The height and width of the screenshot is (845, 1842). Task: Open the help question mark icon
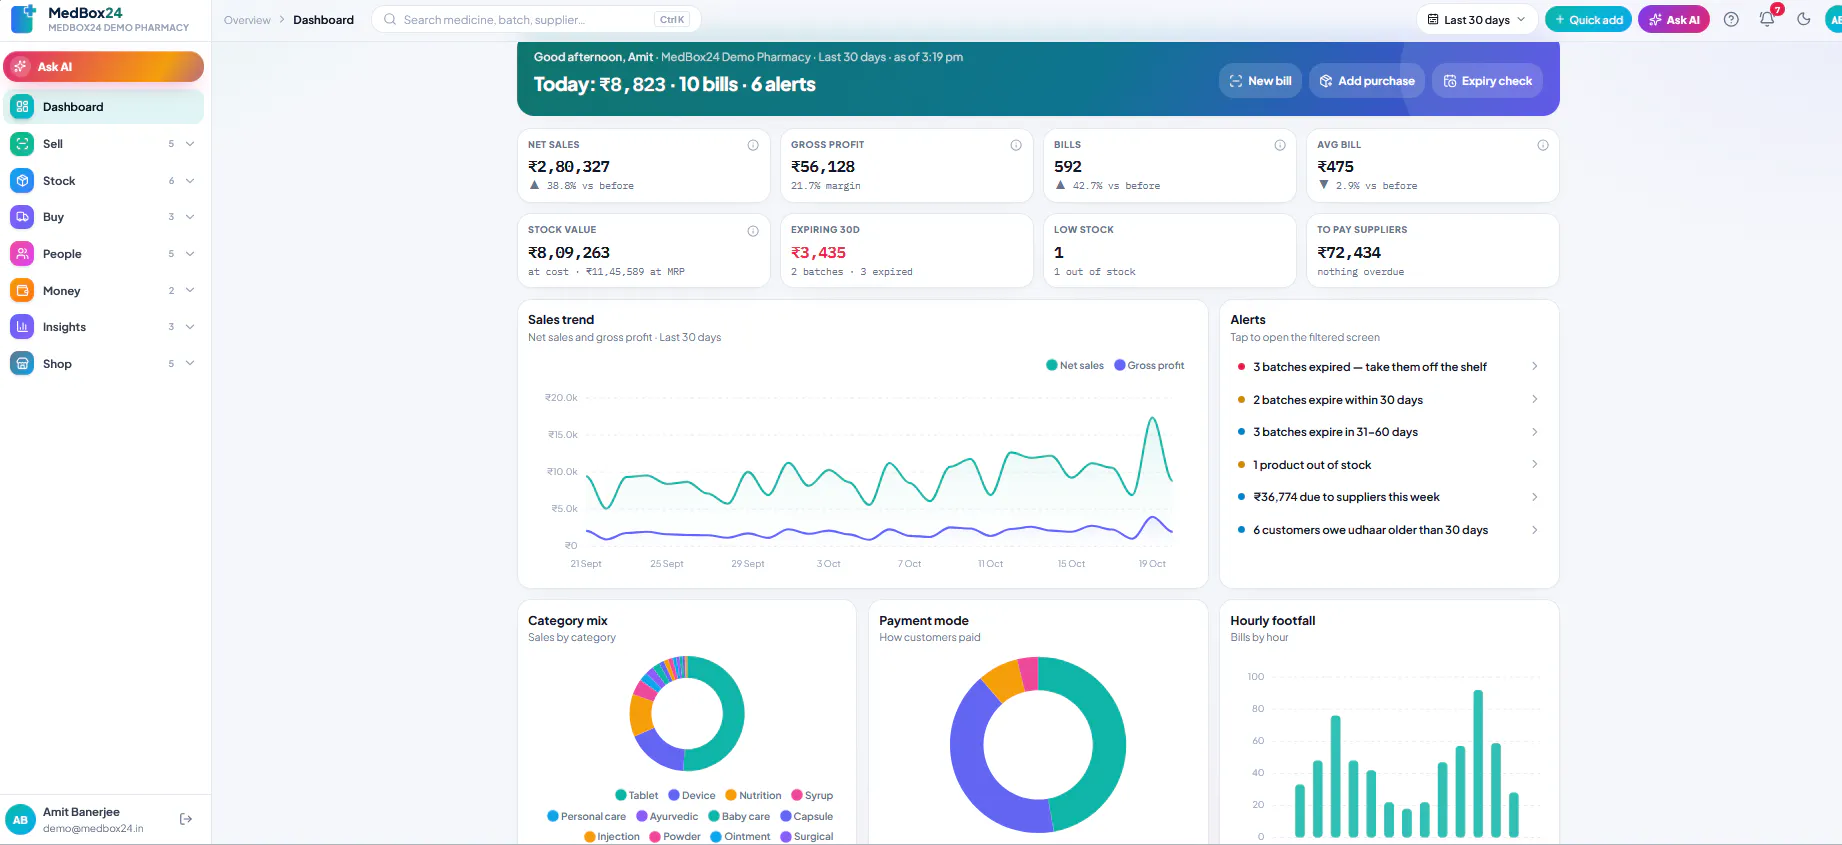[x=1731, y=20]
